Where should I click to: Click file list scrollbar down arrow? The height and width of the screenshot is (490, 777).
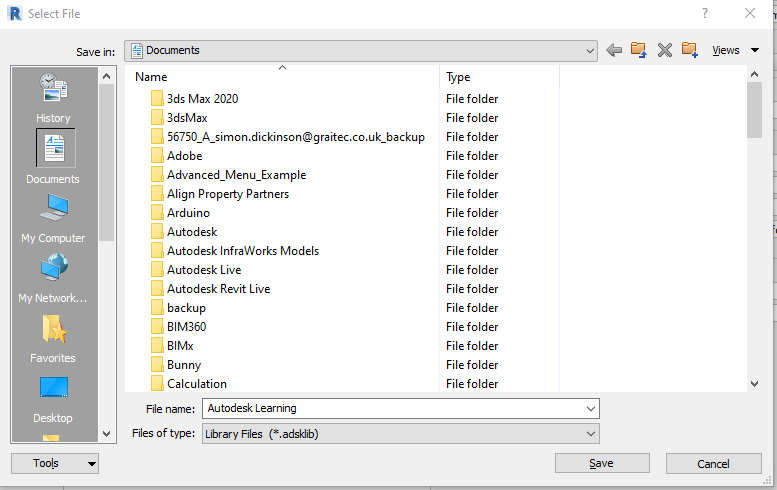point(755,383)
